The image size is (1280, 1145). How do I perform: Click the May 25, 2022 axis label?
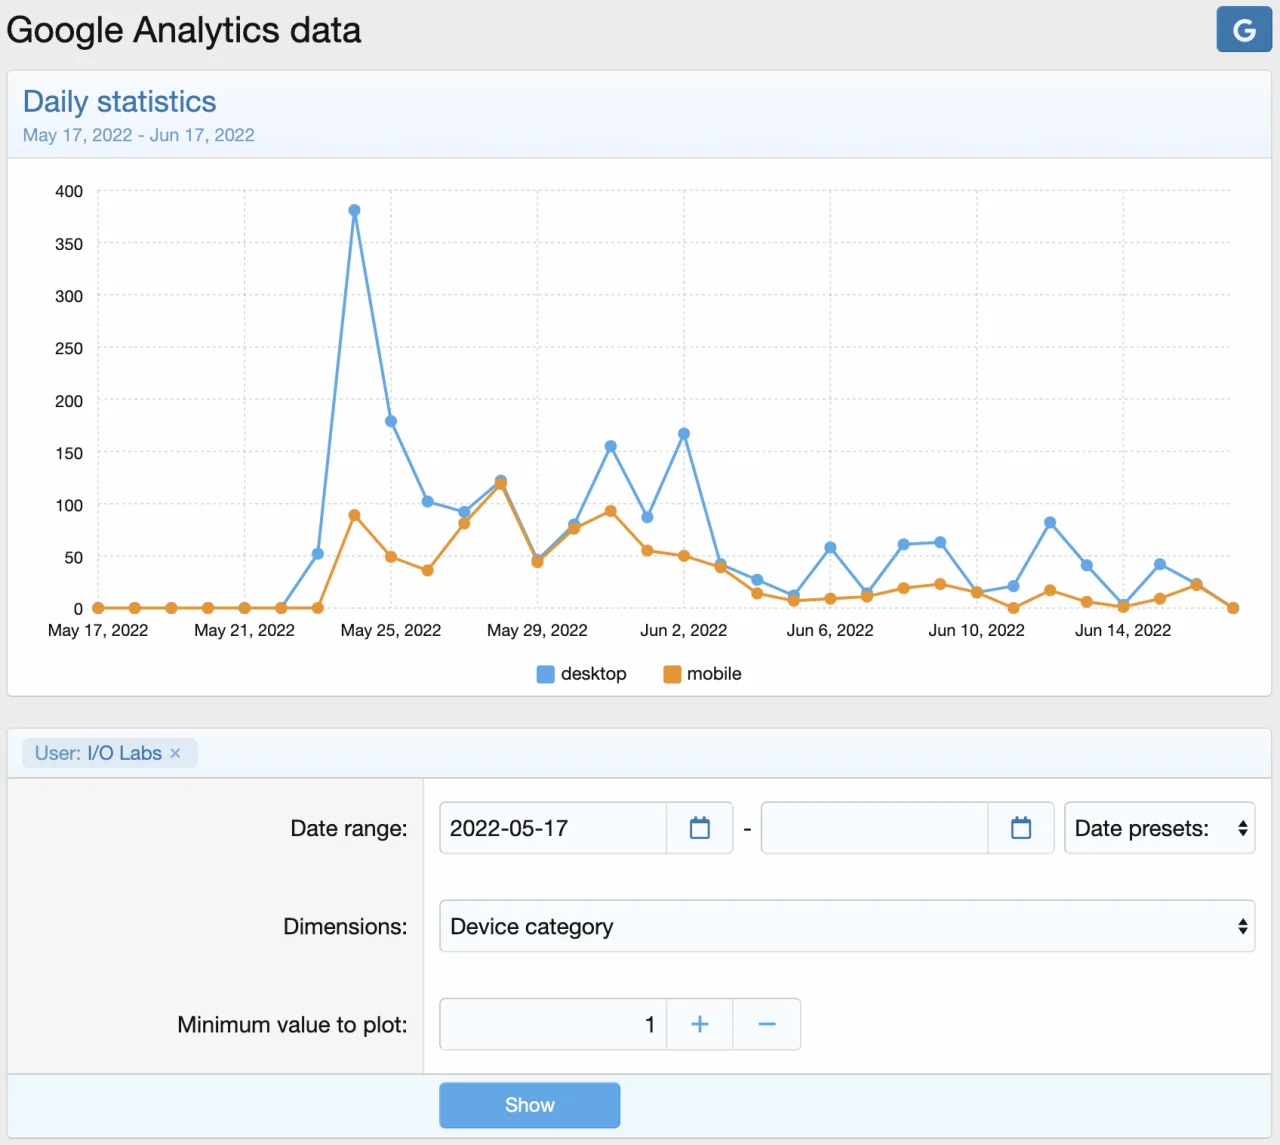[390, 630]
